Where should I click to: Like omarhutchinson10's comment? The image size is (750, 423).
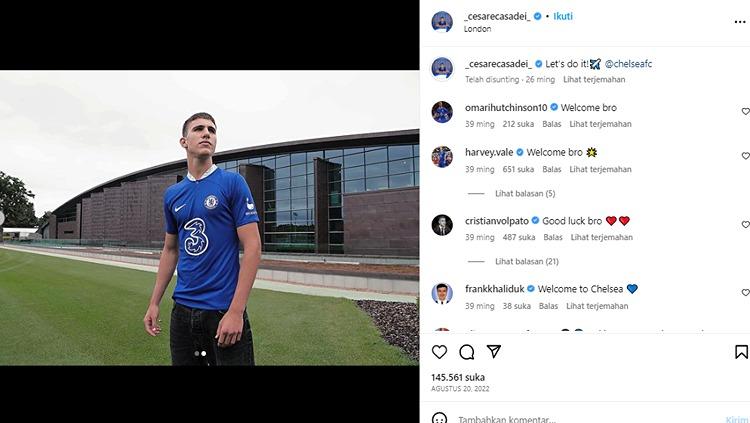tap(745, 112)
